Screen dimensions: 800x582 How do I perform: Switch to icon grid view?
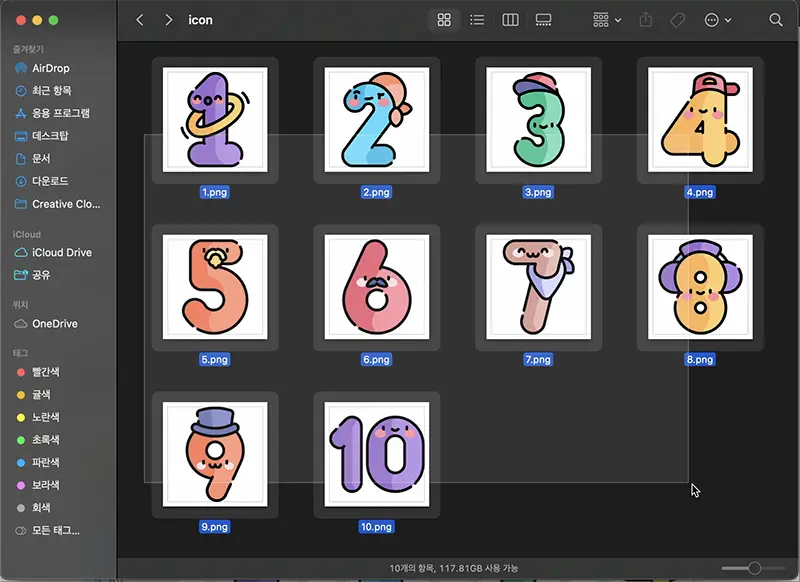[444, 20]
